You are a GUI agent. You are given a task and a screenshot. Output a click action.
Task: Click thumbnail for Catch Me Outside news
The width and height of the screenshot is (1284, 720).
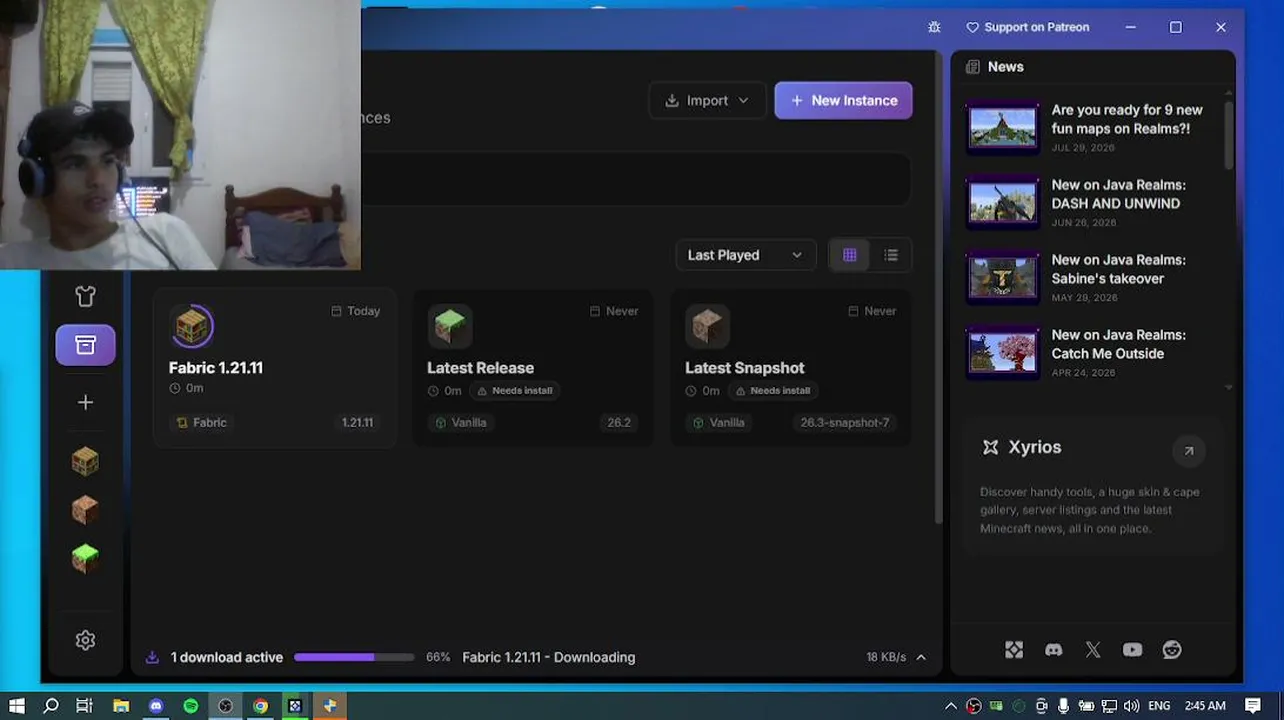pyautogui.click(x=1003, y=352)
